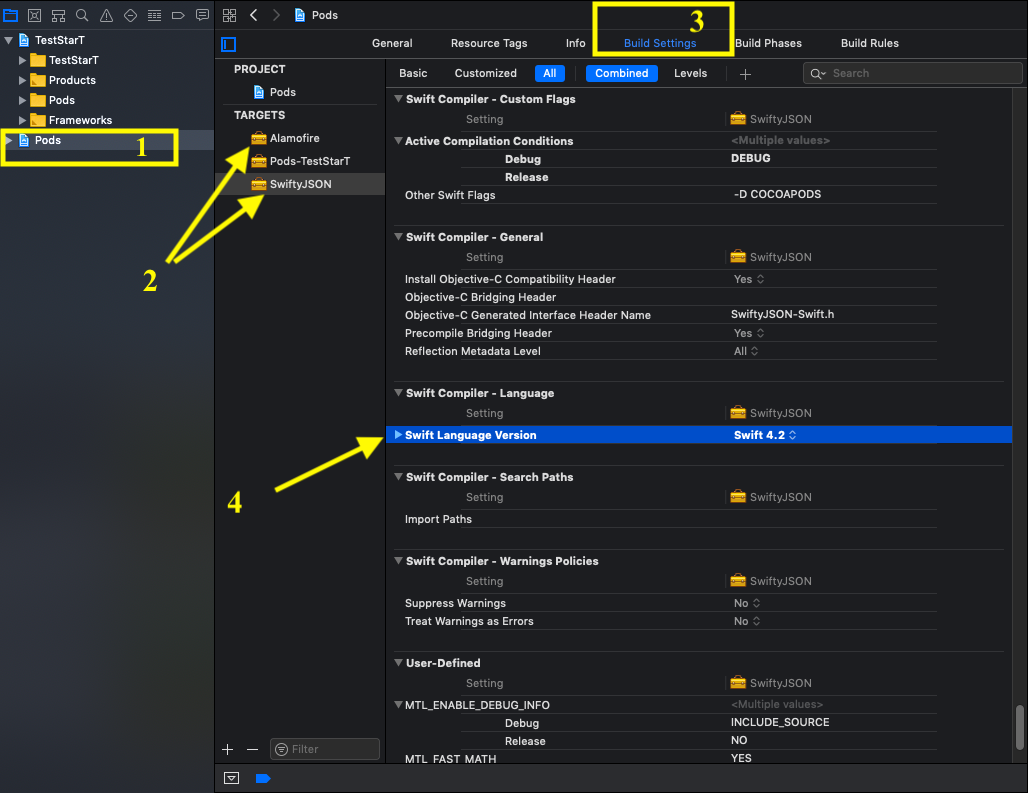Add a new target with plus button

click(227, 749)
